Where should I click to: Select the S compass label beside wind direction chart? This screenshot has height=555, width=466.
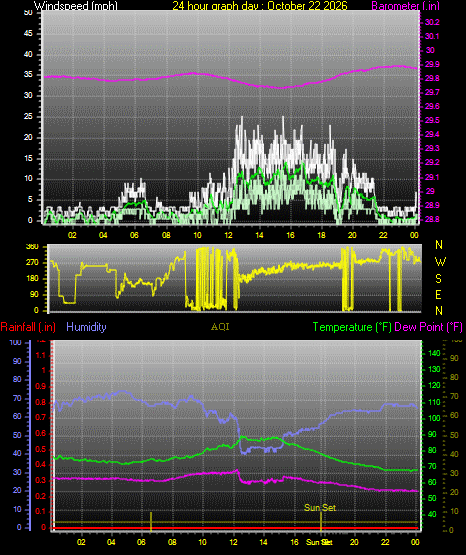(x=438, y=279)
